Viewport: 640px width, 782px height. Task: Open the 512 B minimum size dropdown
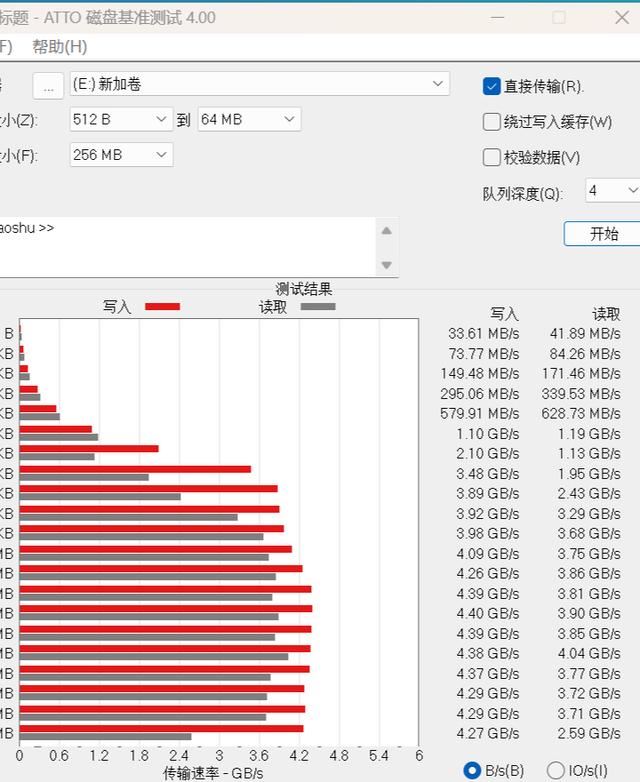tap(121, 119)
